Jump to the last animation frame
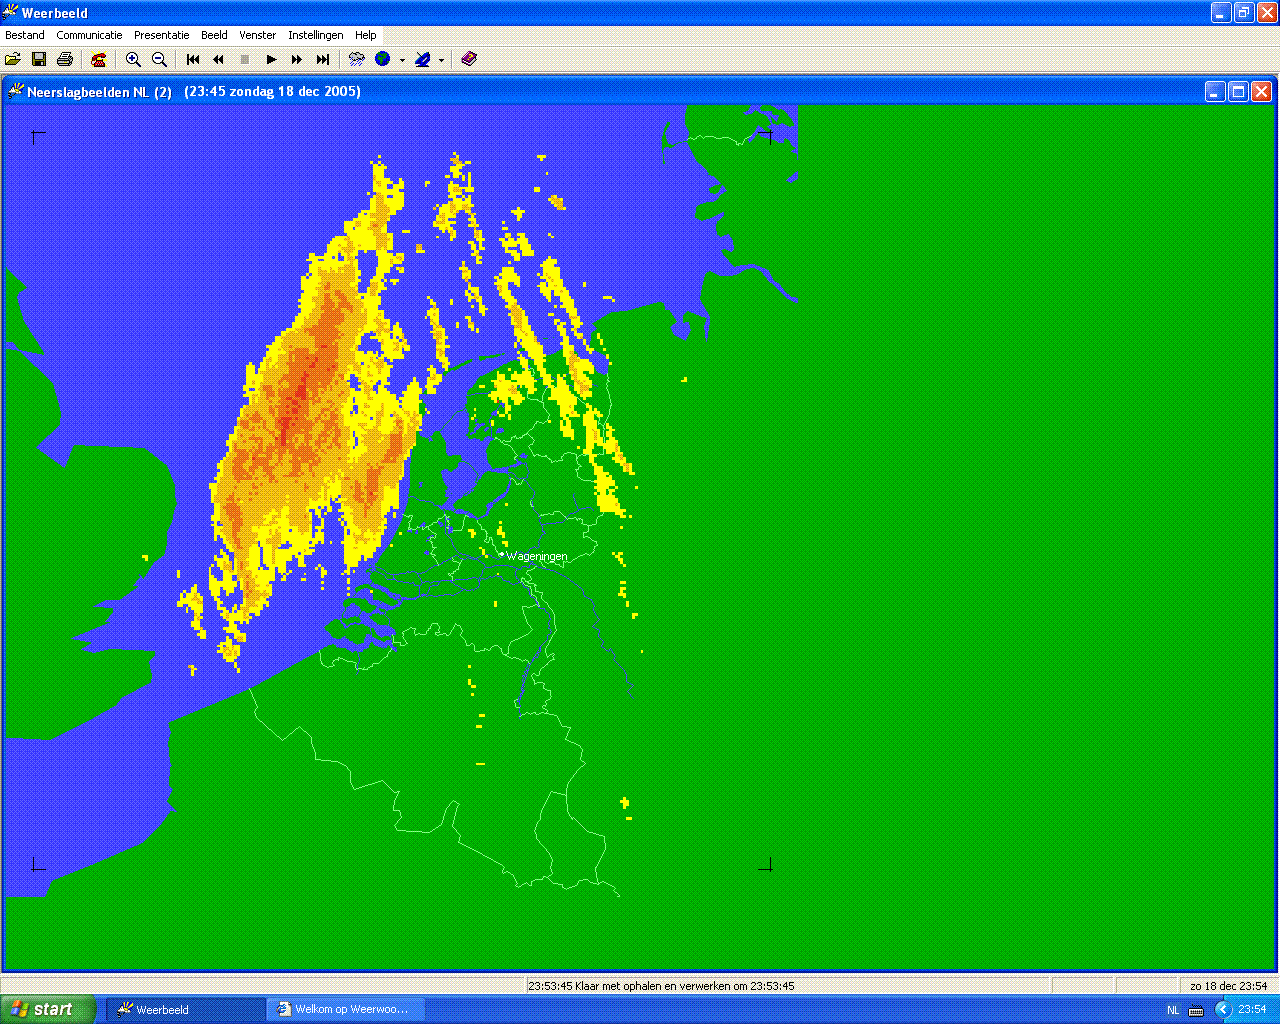Viewport: 1280px width, 1024px height. [323, 59]
